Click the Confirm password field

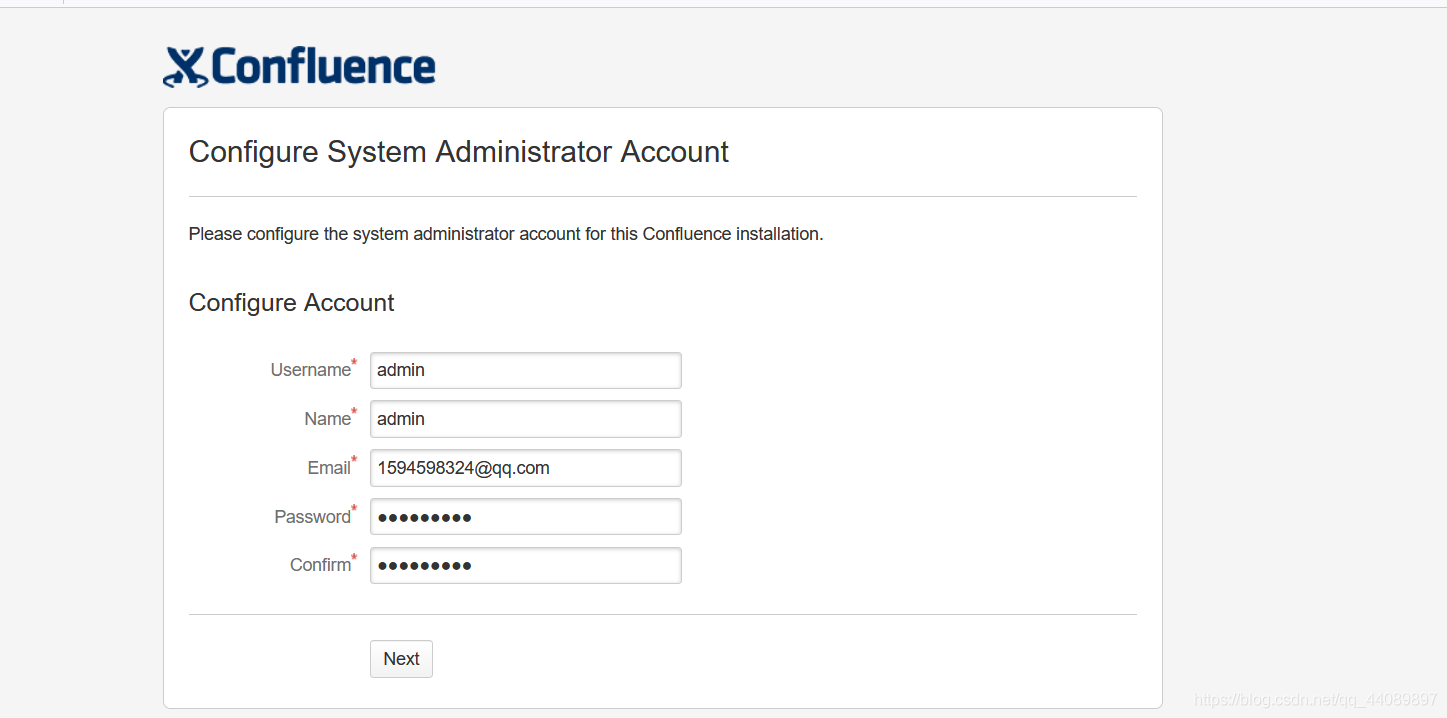click(526, 565)
